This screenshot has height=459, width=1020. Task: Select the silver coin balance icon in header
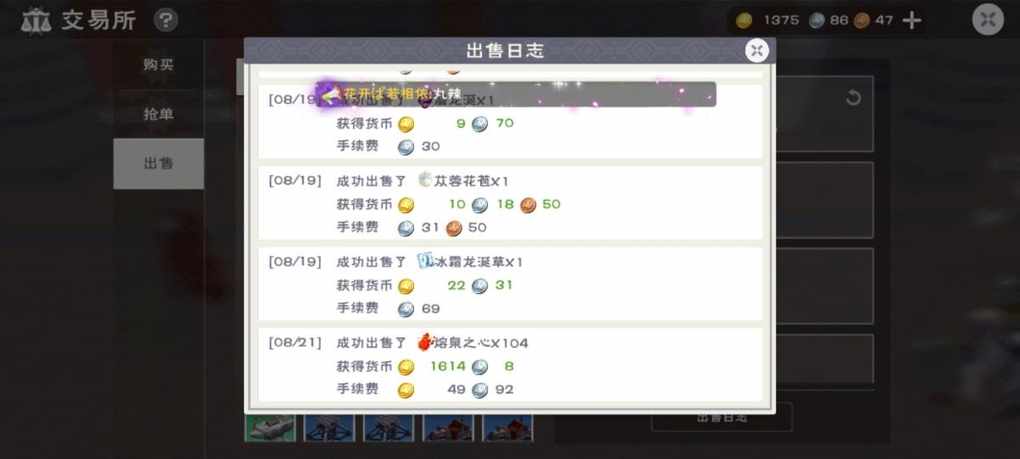point(817,21)
